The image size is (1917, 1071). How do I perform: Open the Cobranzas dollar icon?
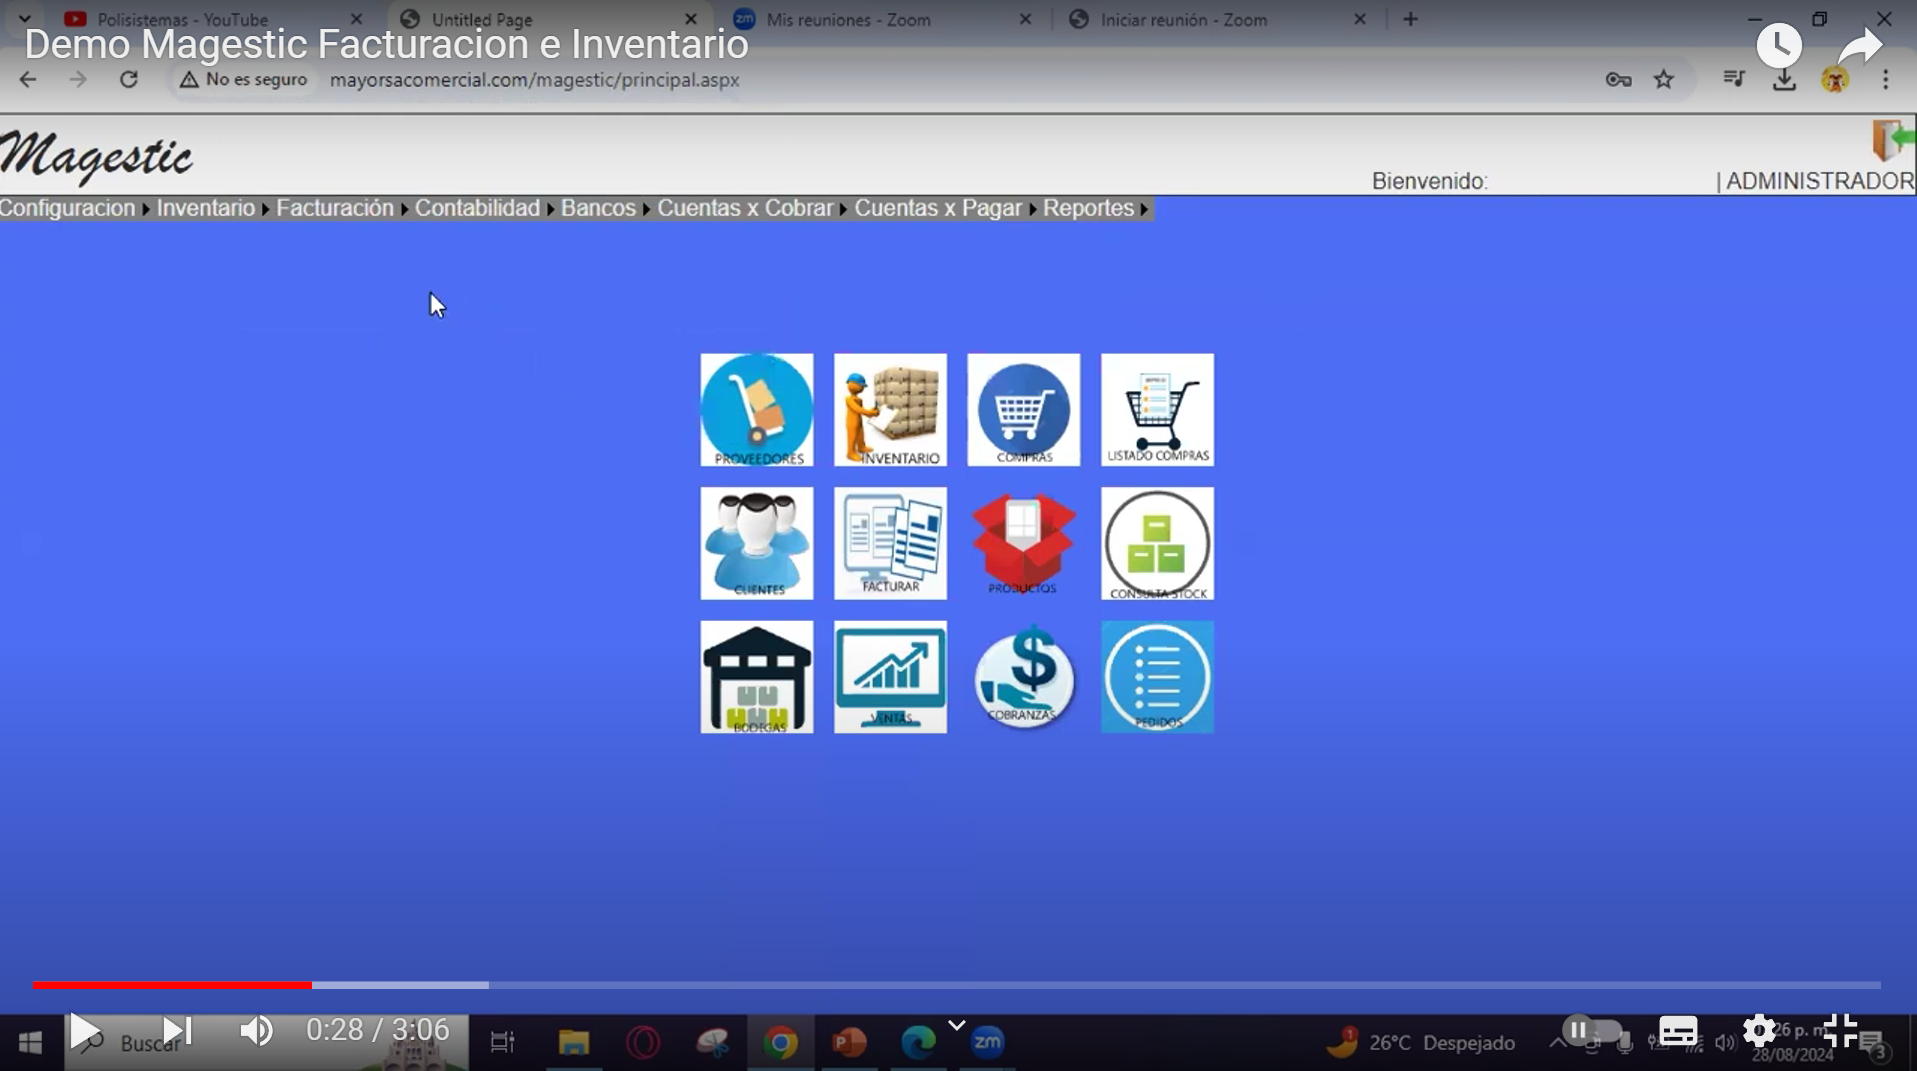1023,677
